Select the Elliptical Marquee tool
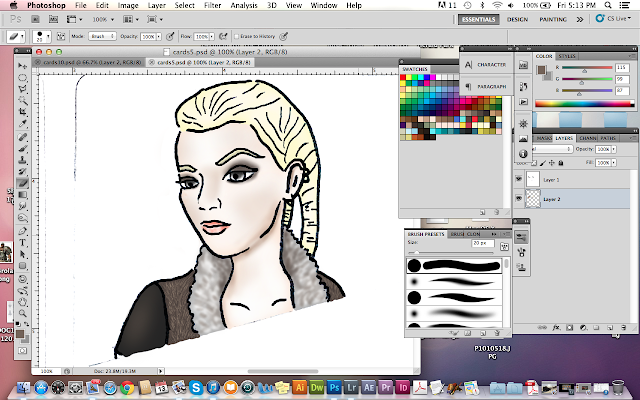This screenshot has width=640, height=400. (x=22, y=78)
